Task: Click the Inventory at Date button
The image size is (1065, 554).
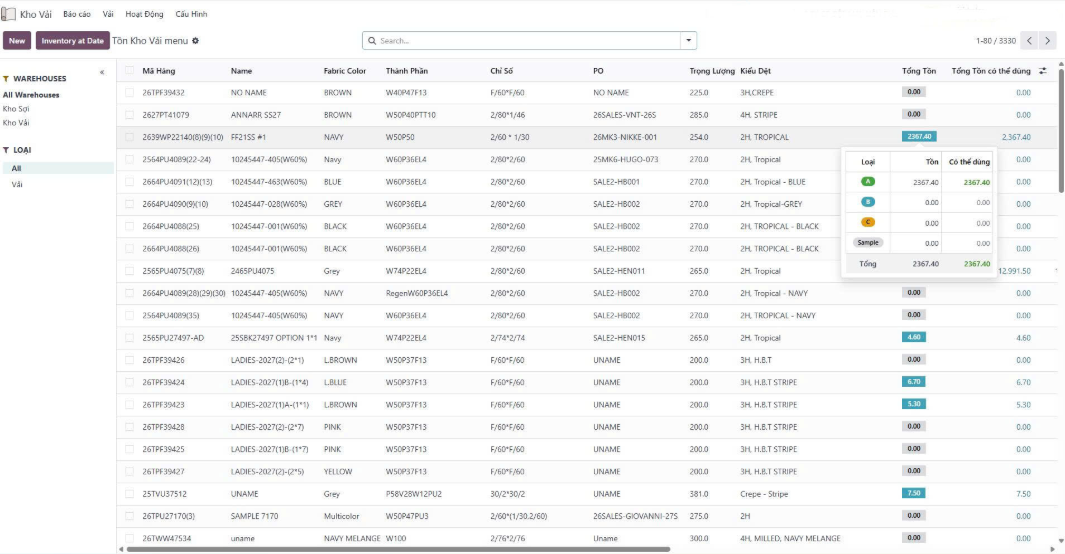Action: point(73,41)
